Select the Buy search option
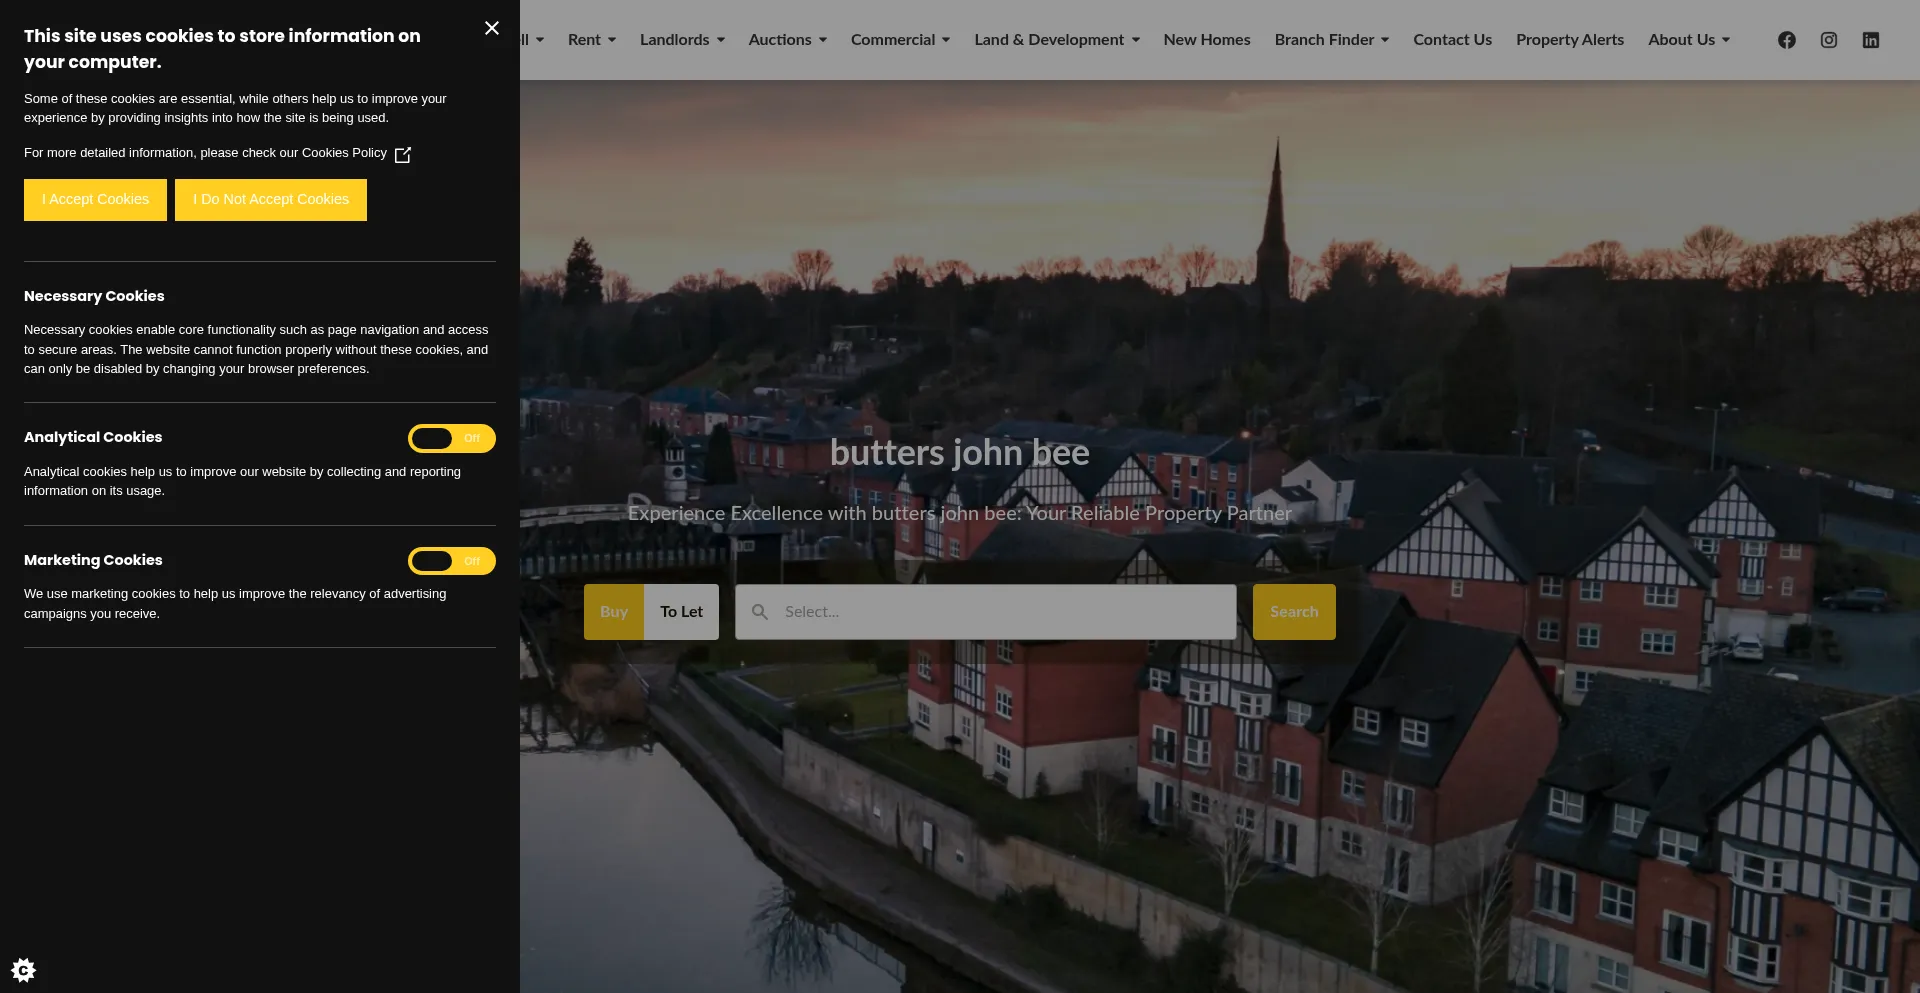 (613, 612)
